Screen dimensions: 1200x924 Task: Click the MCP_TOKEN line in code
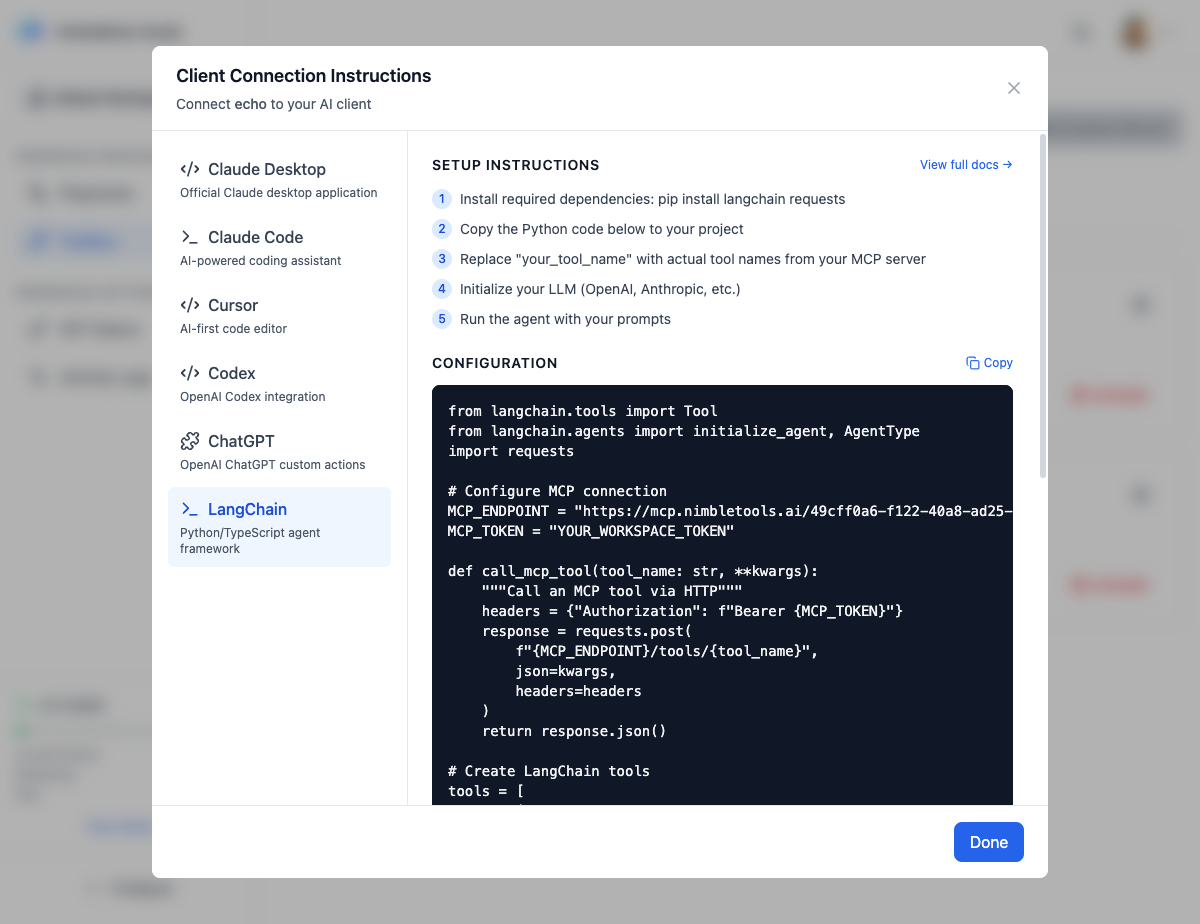point(591,531)
